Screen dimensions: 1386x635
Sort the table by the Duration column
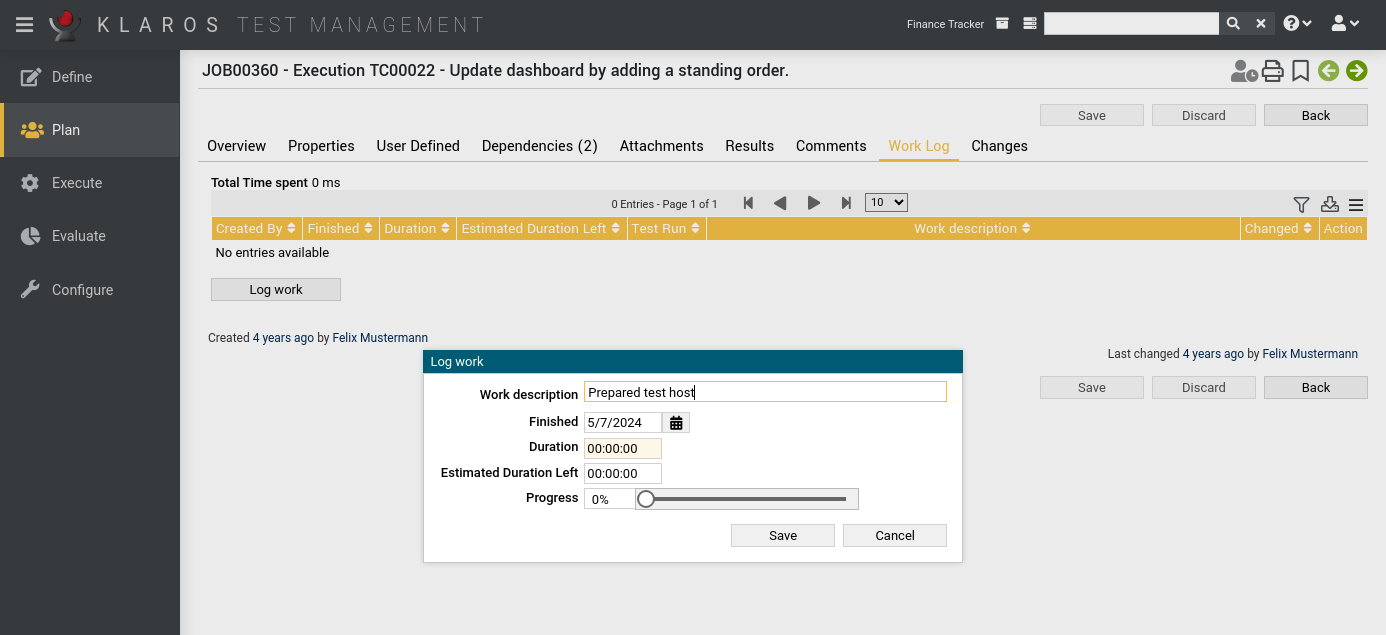coord(417,228)
